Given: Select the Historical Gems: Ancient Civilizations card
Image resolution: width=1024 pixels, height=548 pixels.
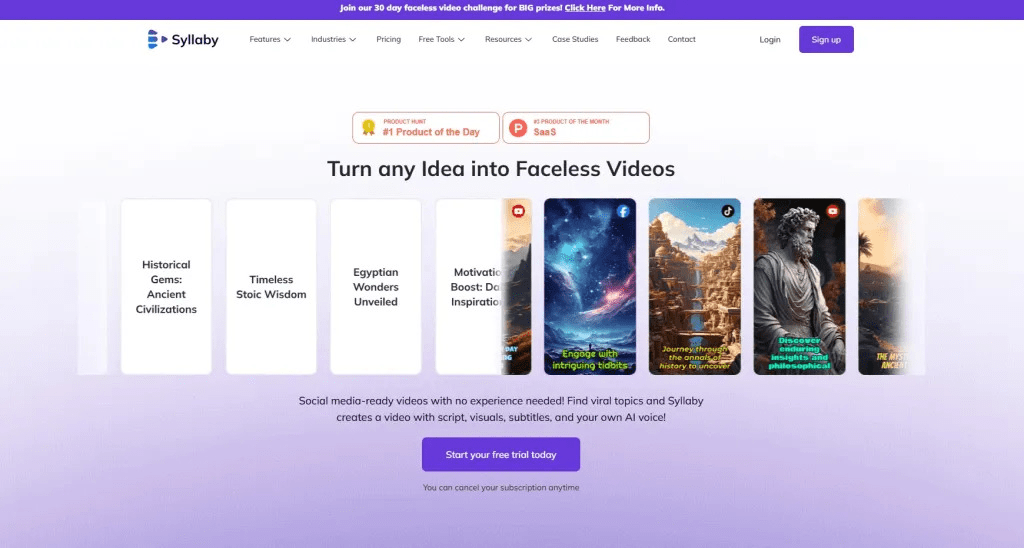Looking at the screenshot, I should tap(166, 287).
